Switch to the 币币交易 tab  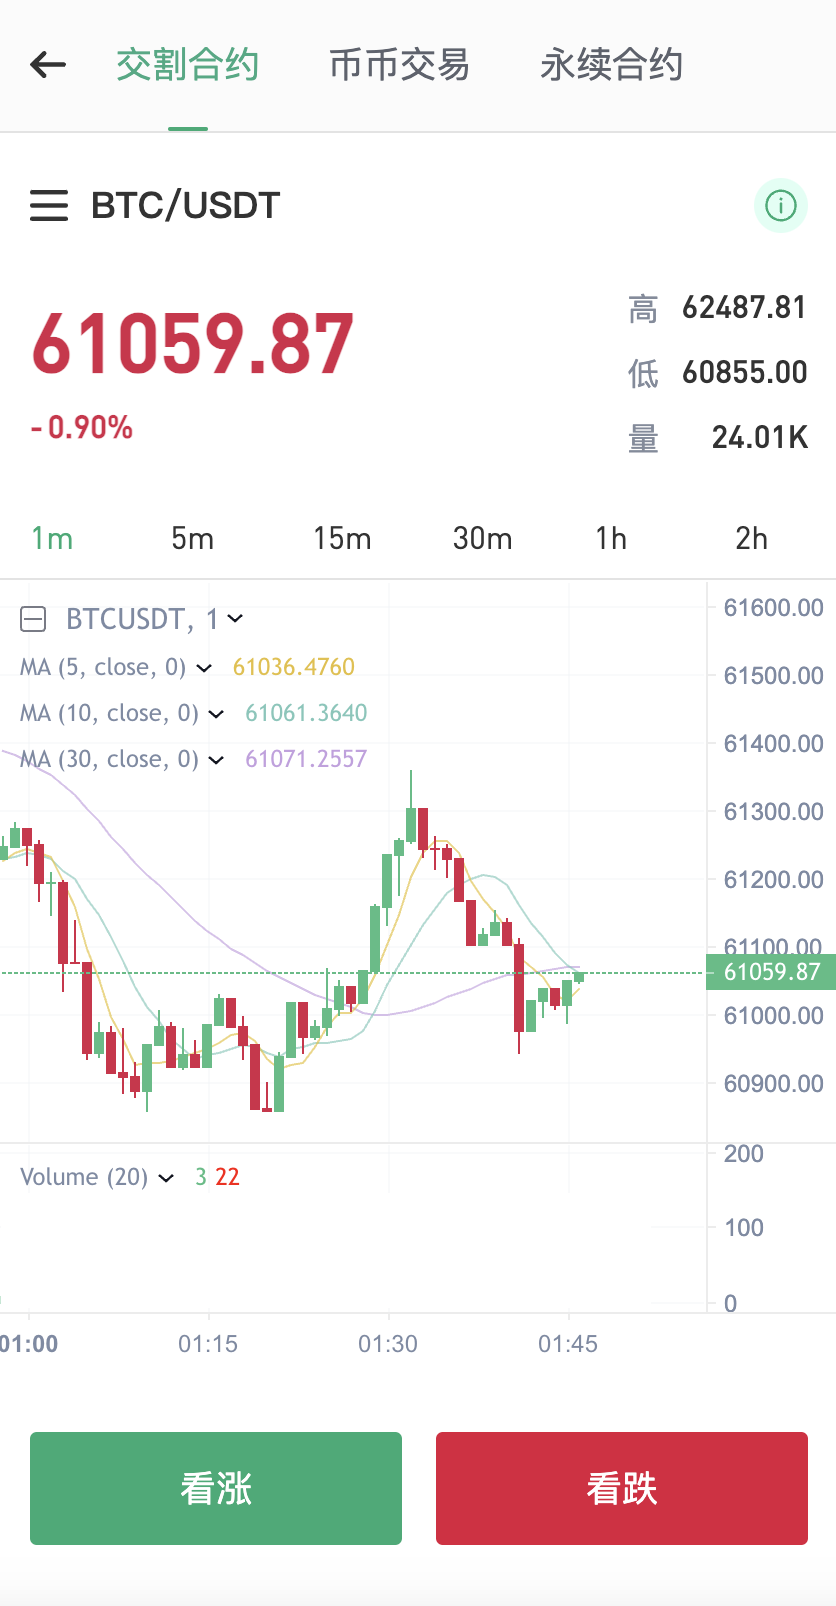pos(399,64)
